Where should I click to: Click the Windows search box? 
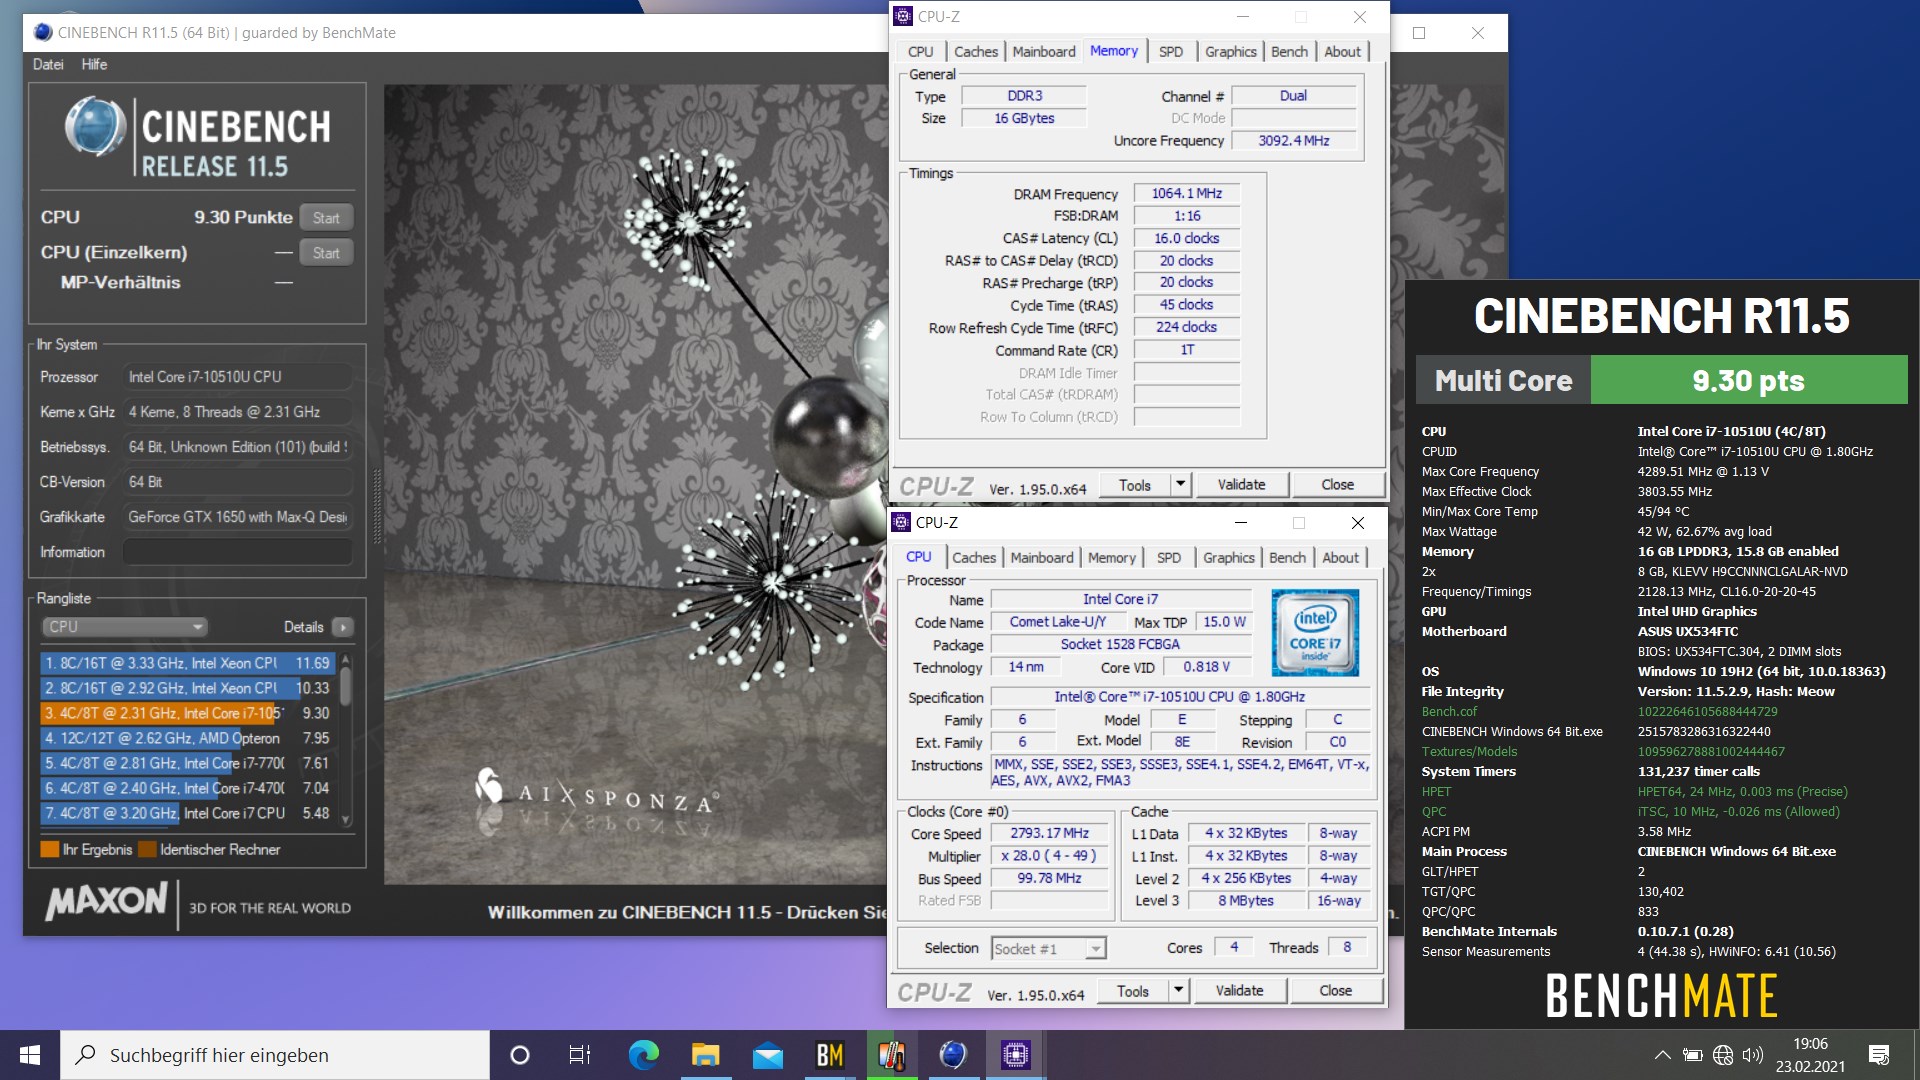point(276,1055)
